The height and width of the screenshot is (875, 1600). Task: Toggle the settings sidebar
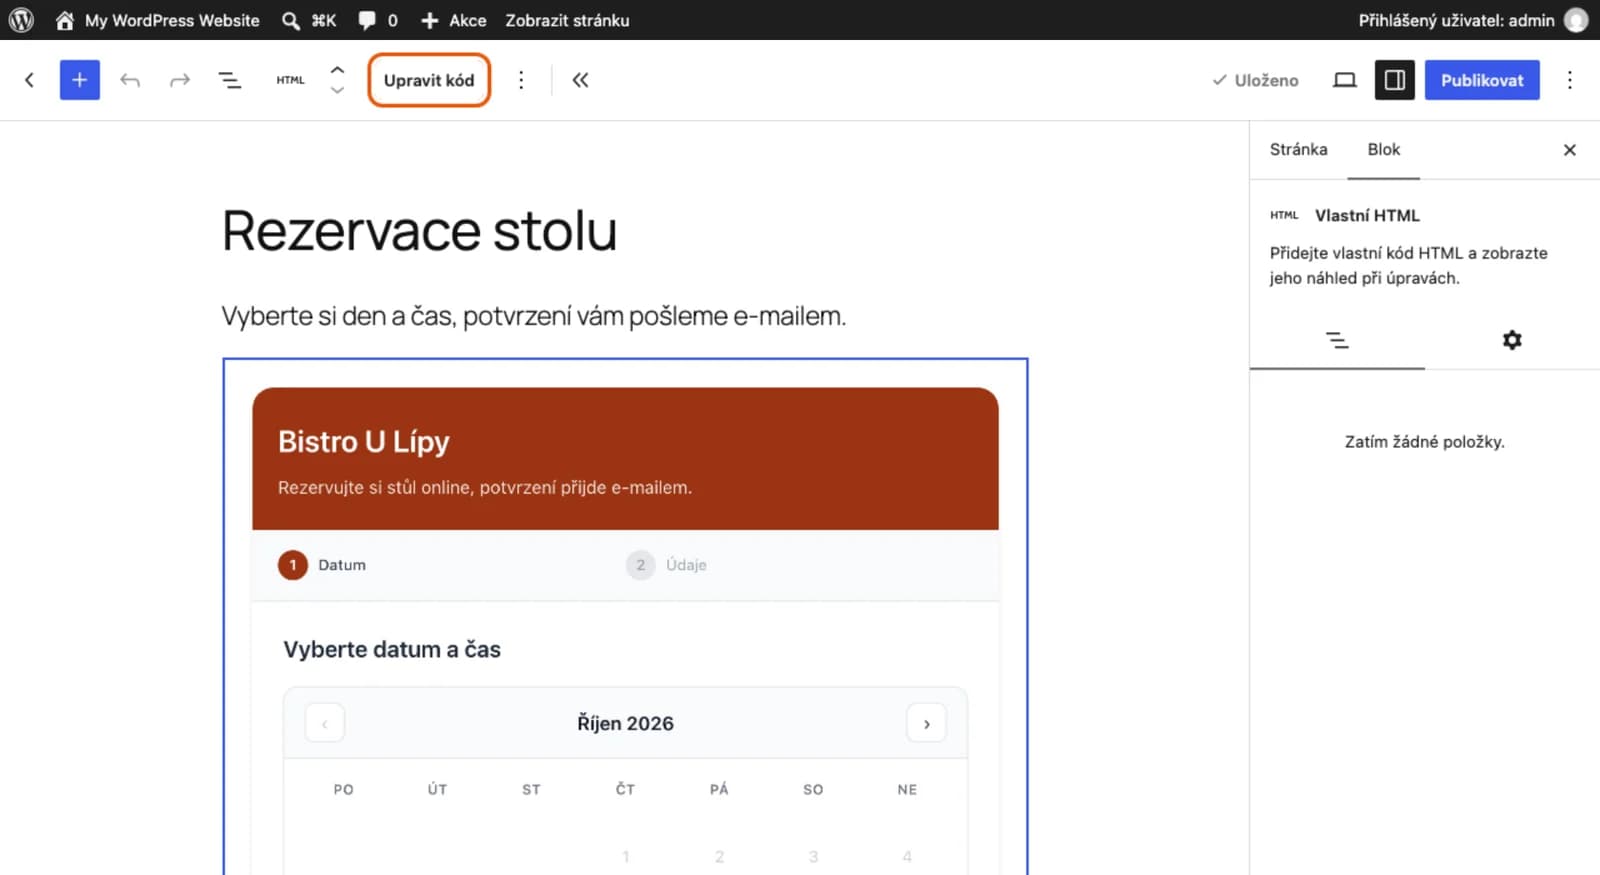pyautogui.click(x=1395, y=80)
